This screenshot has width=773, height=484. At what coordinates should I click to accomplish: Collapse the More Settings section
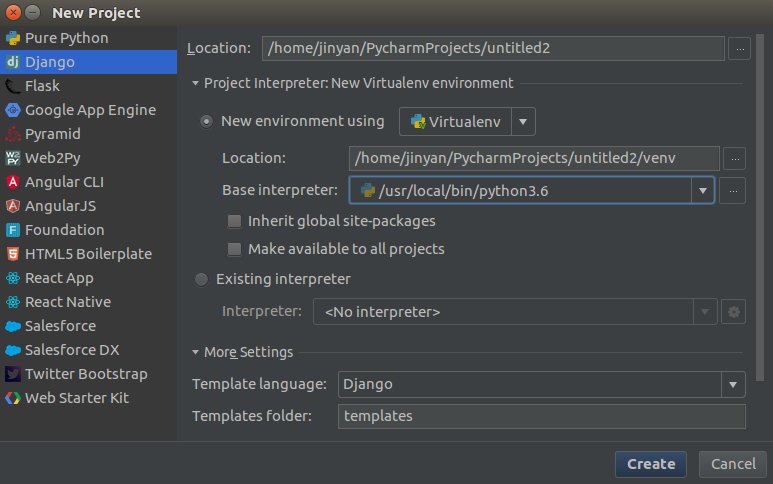click(x=196, y=352)
